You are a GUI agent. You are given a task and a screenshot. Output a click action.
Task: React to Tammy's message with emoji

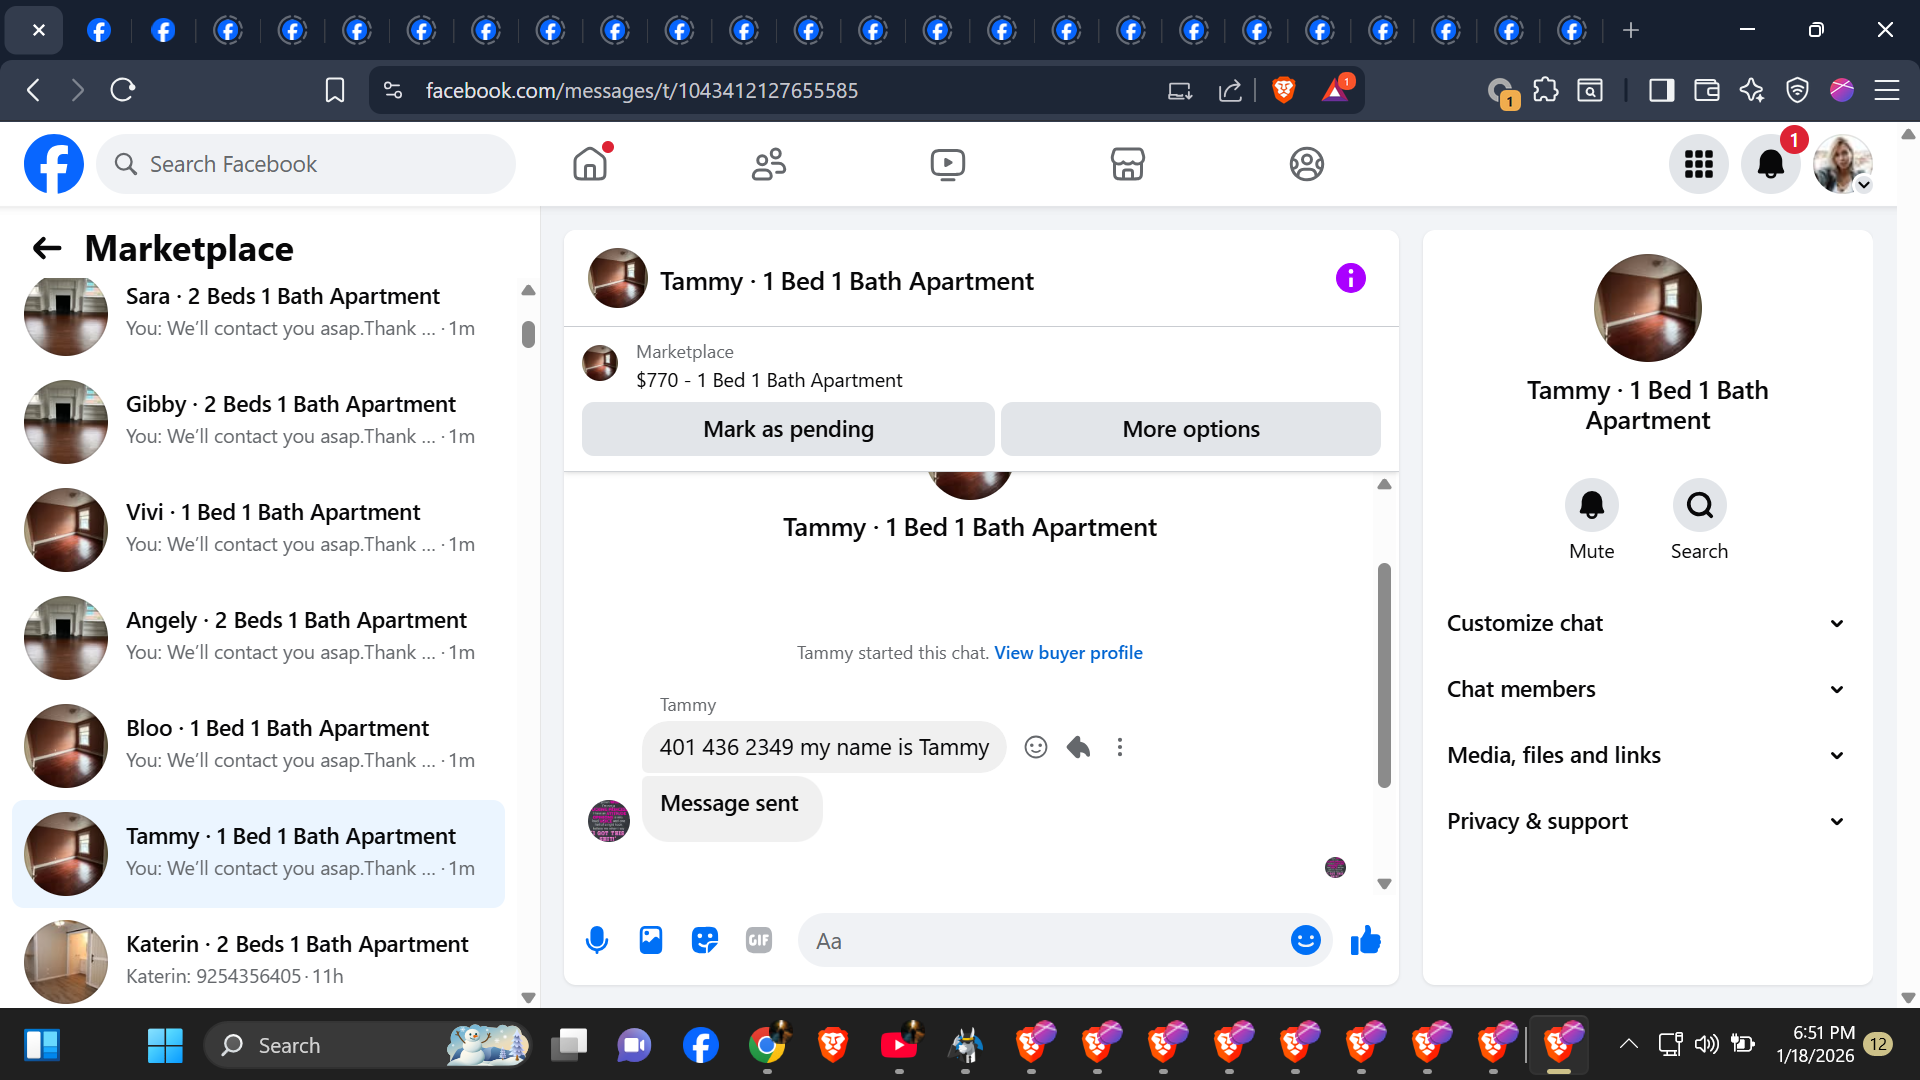pyautogui.click(x=1036, y=747)
